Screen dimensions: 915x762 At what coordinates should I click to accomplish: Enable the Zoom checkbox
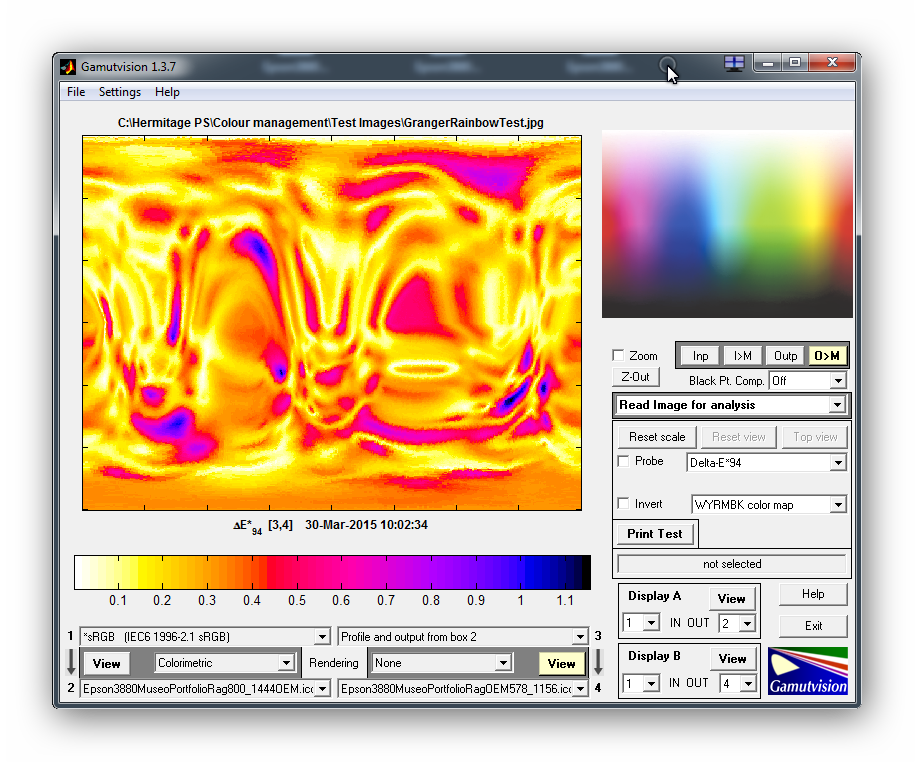coord(619,356)
